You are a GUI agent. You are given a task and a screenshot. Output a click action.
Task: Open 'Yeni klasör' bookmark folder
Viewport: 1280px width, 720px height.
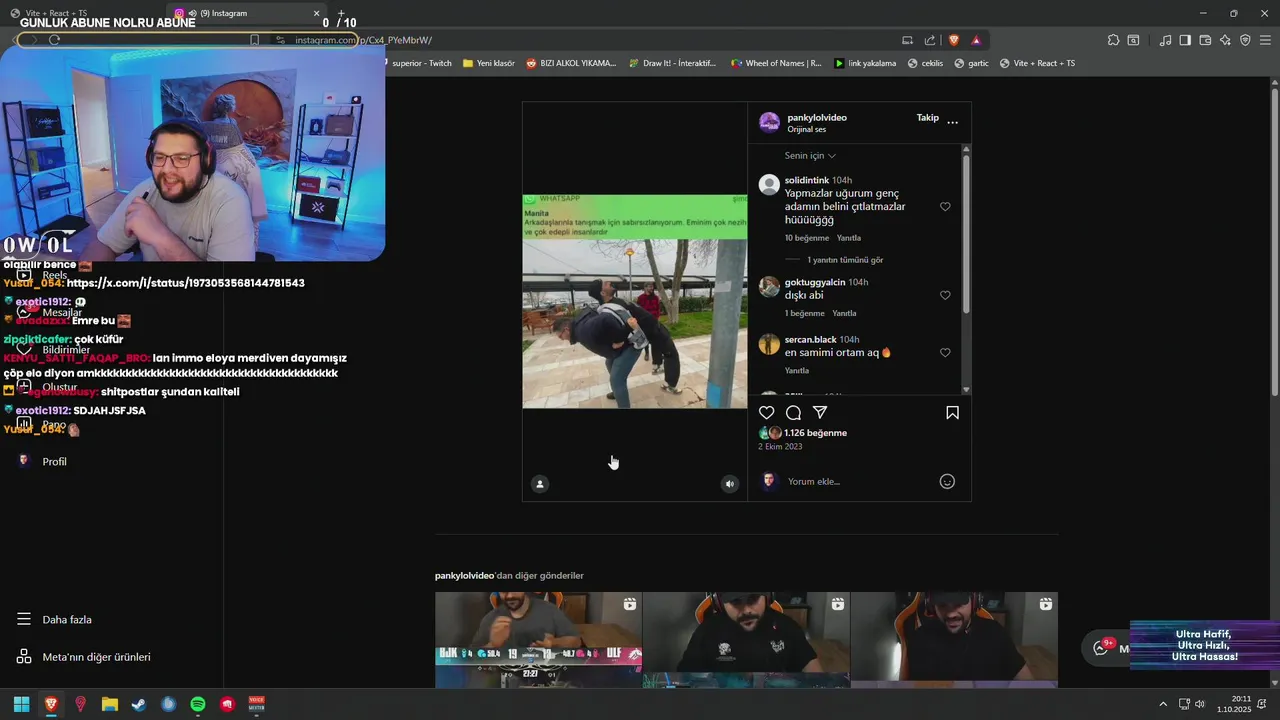pyautogui.click(x=489, y=63)
